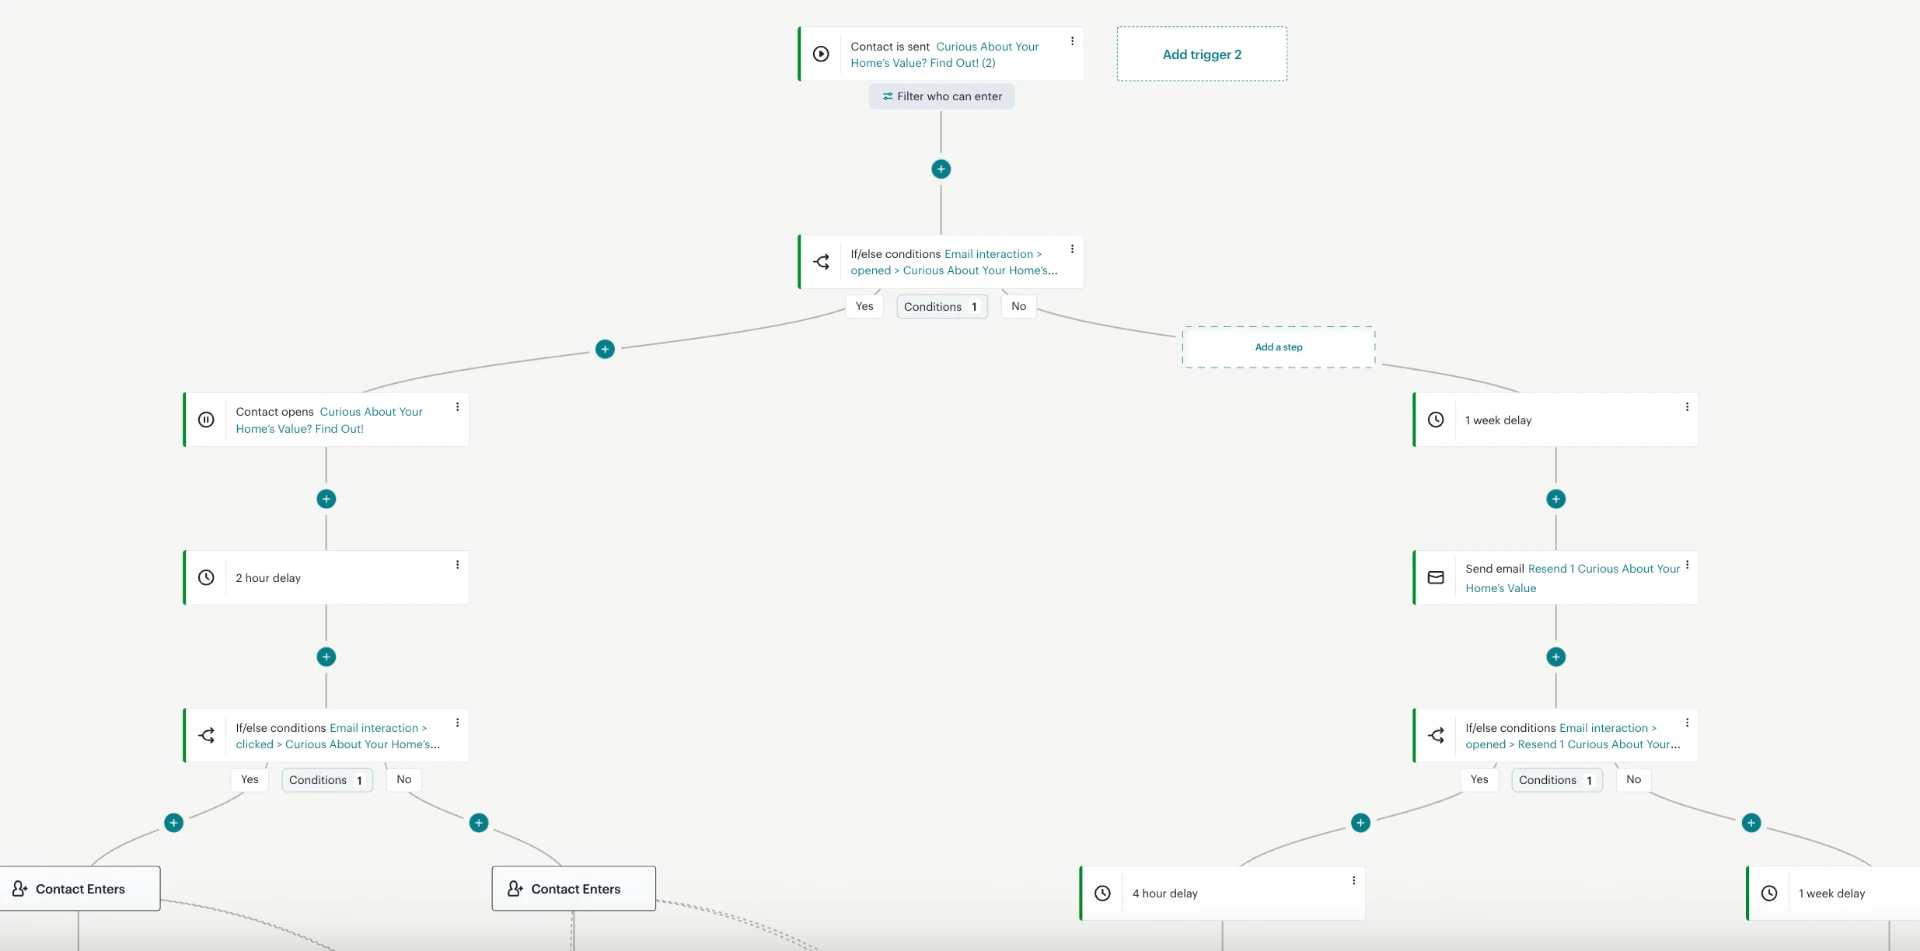
Task: Open the three-dot menu on the upper 1 week delay step
Action: coord(1687,407)
